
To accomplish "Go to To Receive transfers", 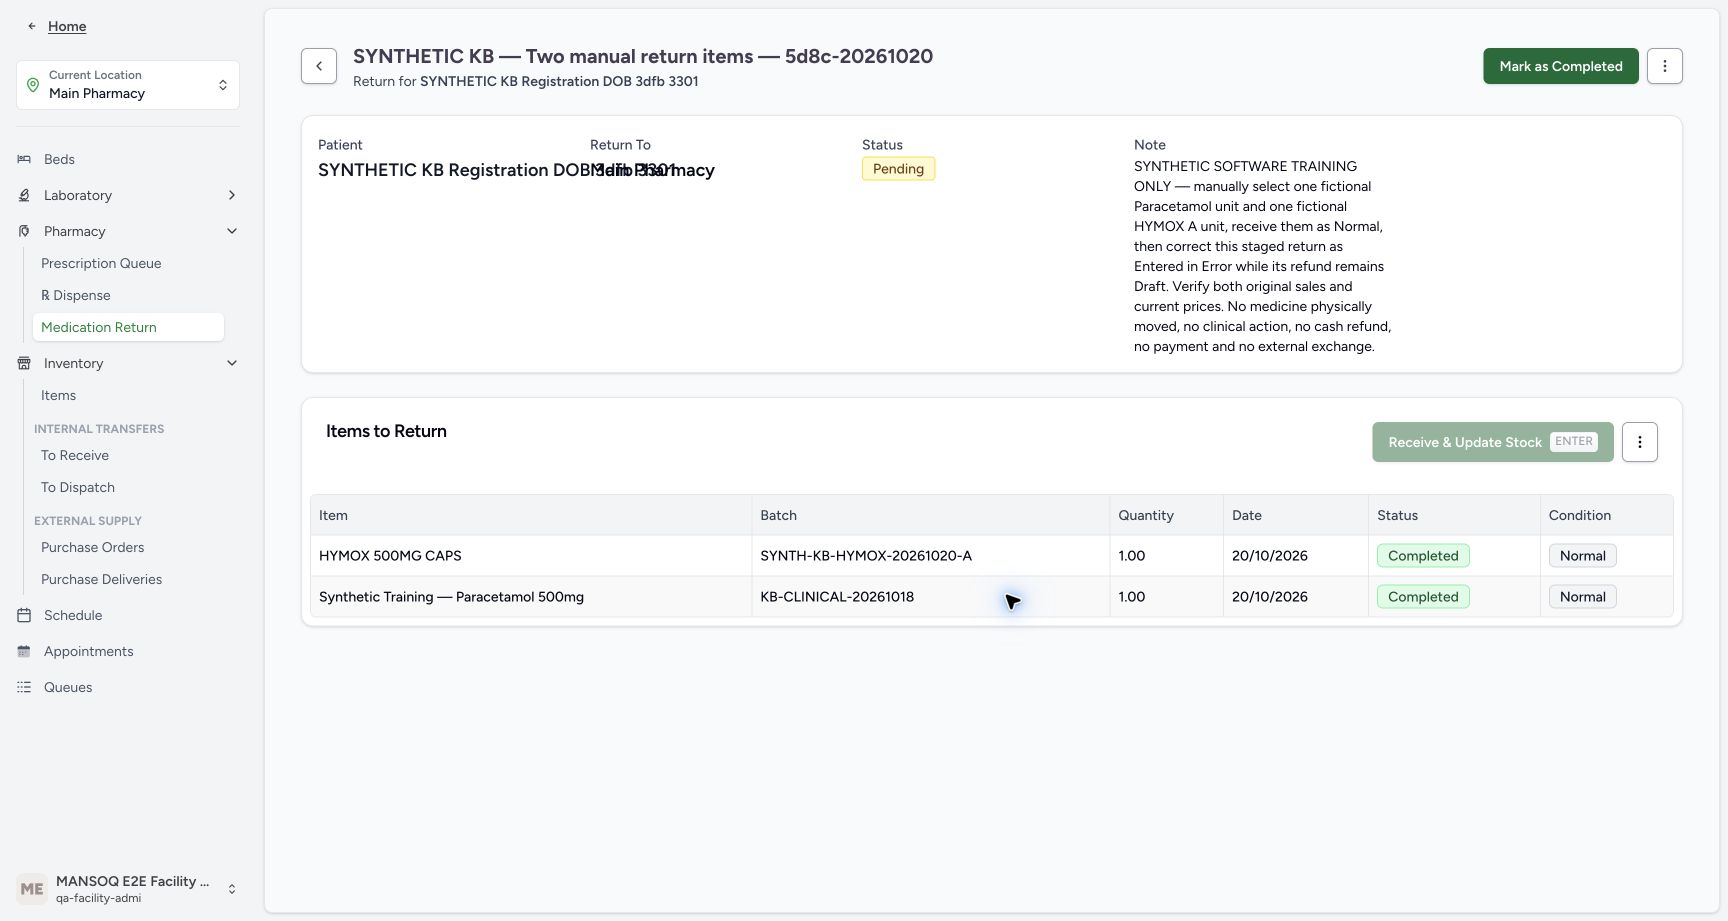I will 75,455.
